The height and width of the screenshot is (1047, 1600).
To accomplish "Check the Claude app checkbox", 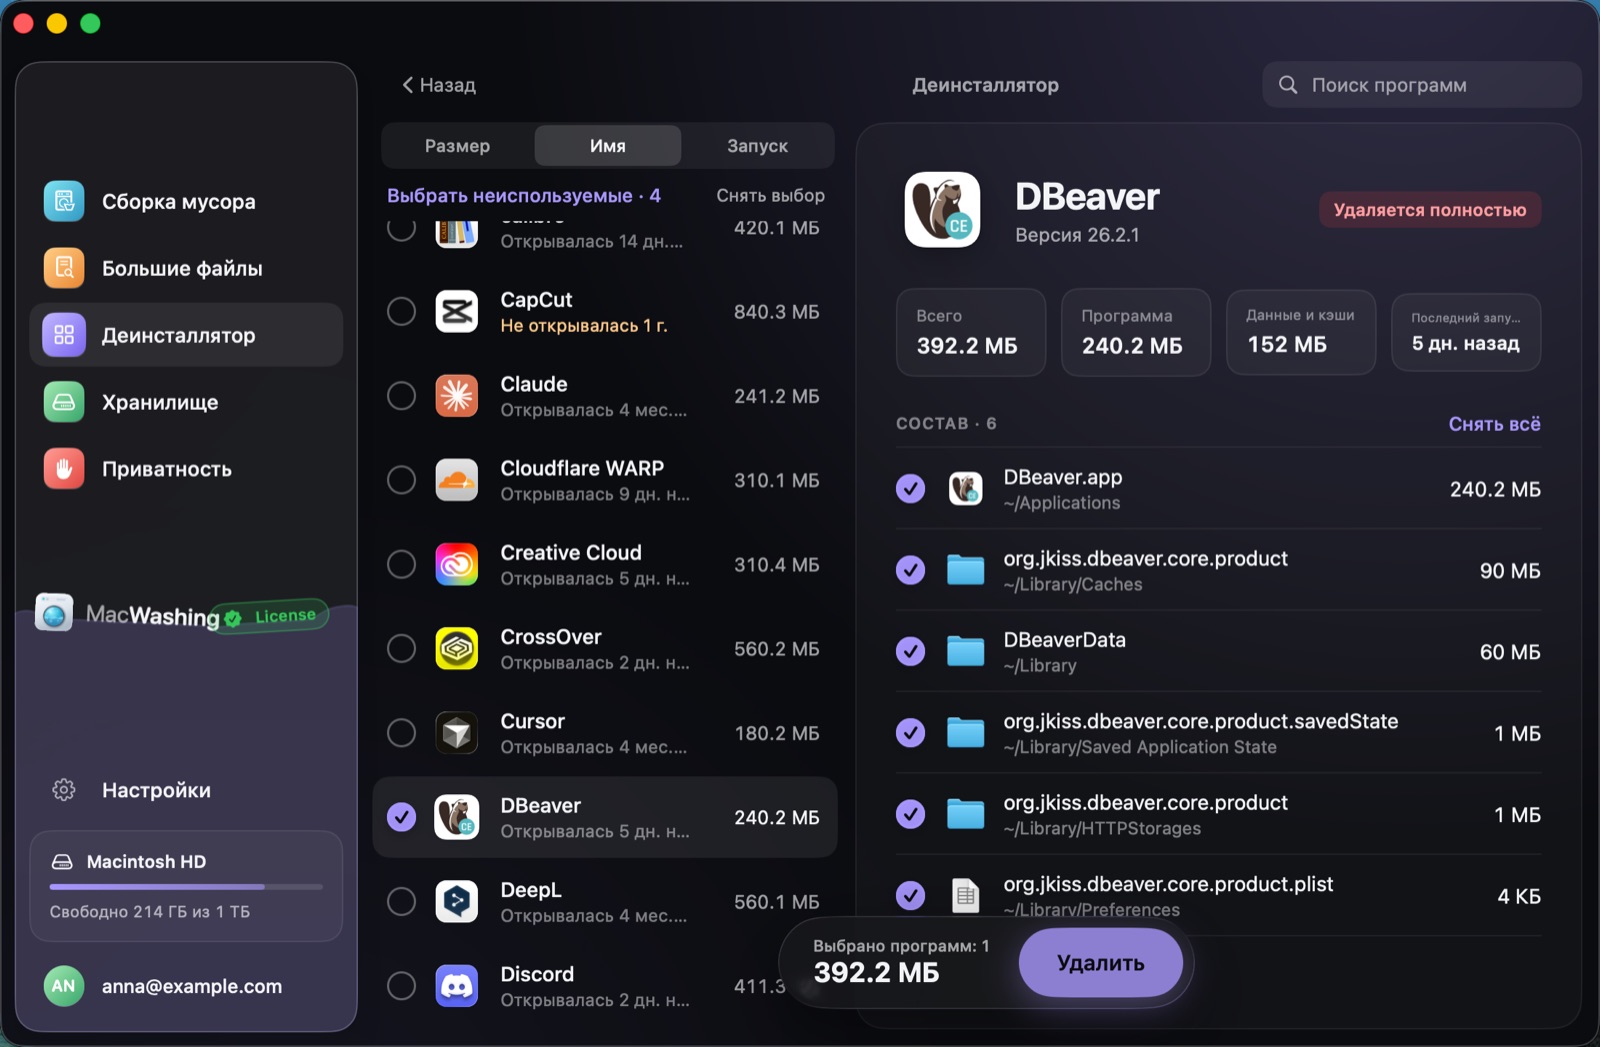I will [401, 396].
